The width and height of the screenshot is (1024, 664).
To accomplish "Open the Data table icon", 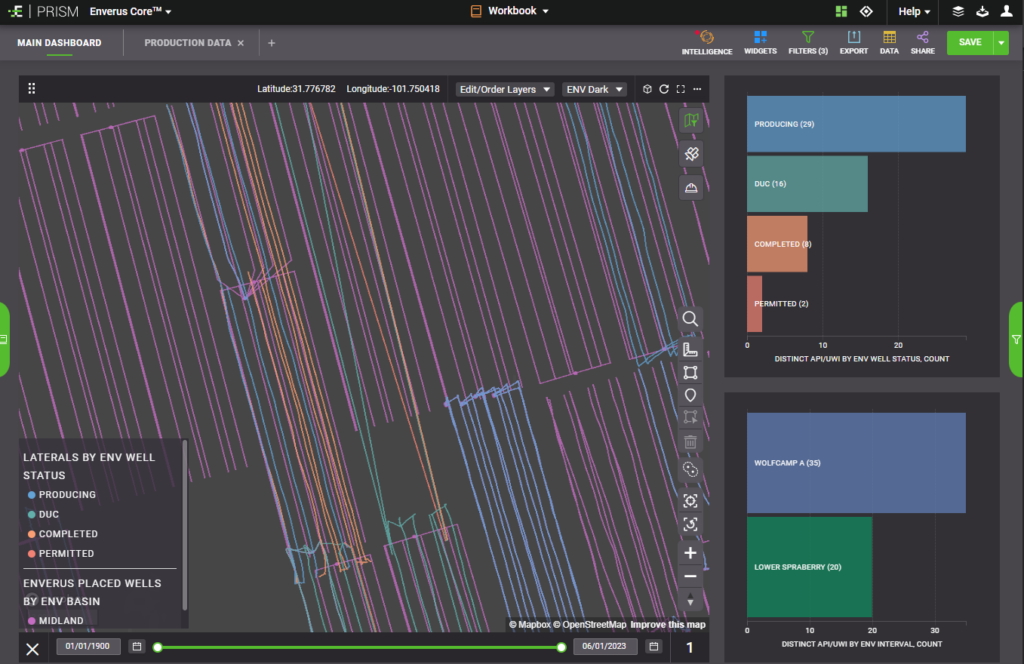I will tap(889, 38).
